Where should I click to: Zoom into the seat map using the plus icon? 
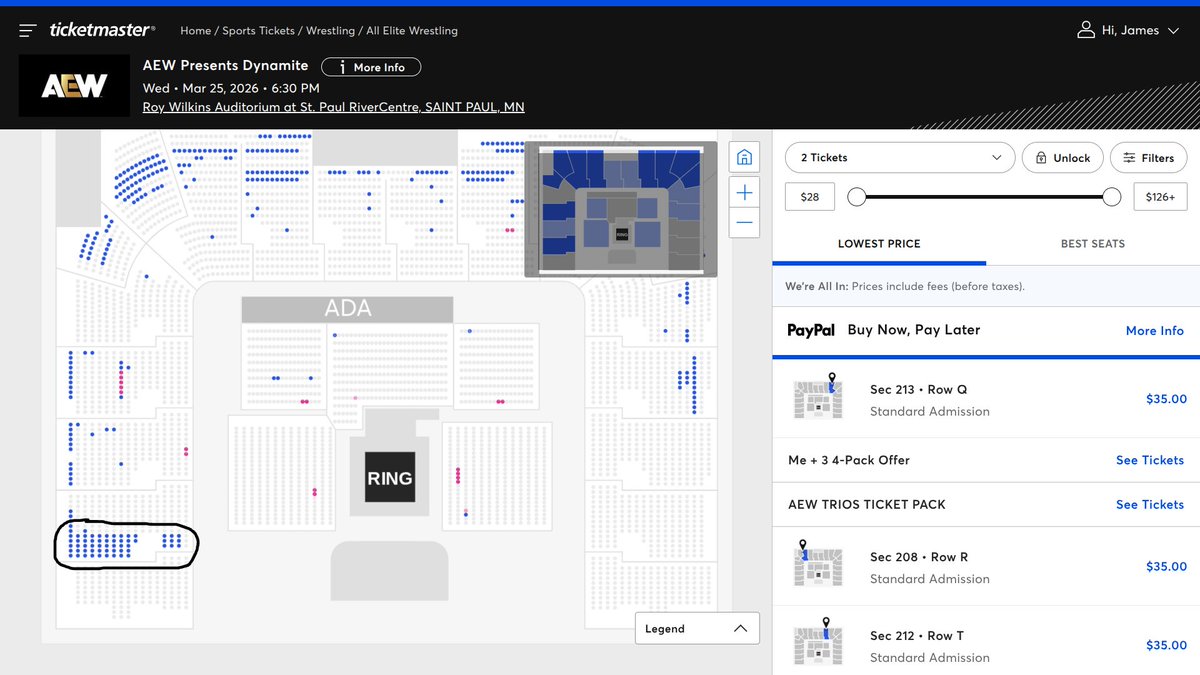744,192
